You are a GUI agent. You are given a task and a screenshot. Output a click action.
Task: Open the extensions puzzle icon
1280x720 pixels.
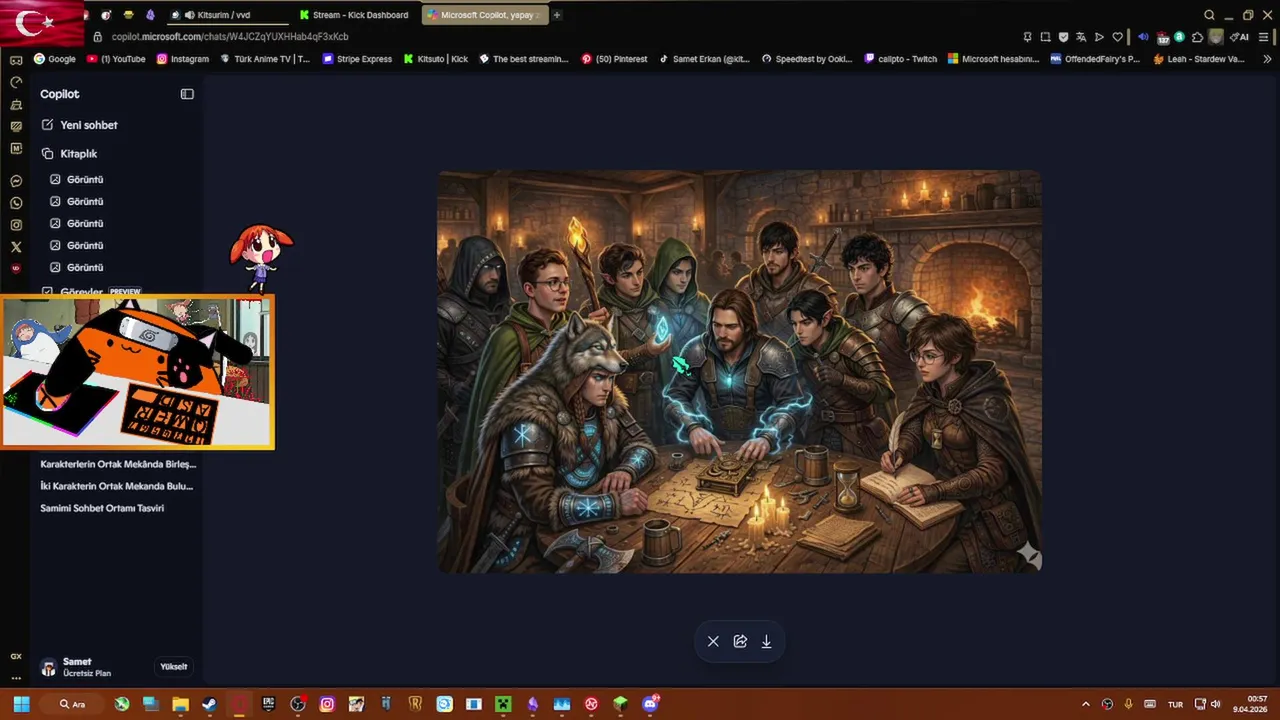pyautogui.click(x=1197, y=37)
